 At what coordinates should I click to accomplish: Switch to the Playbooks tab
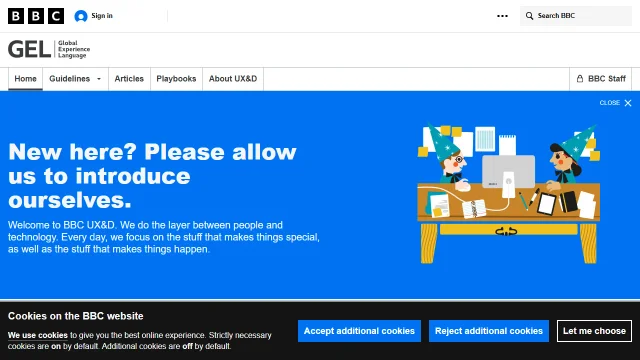point(176,79)
